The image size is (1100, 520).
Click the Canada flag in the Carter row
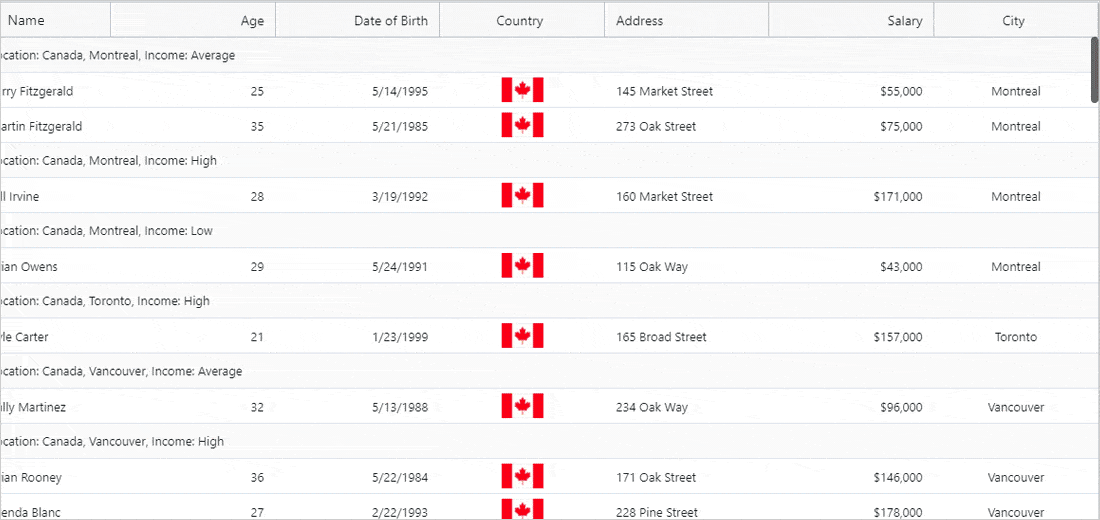pyautogui.click(x=522, y=336)
